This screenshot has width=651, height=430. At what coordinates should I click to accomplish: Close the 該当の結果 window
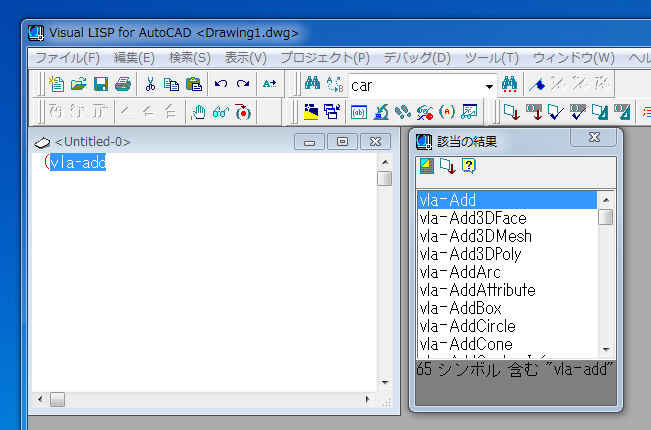[x=594, y=137]
